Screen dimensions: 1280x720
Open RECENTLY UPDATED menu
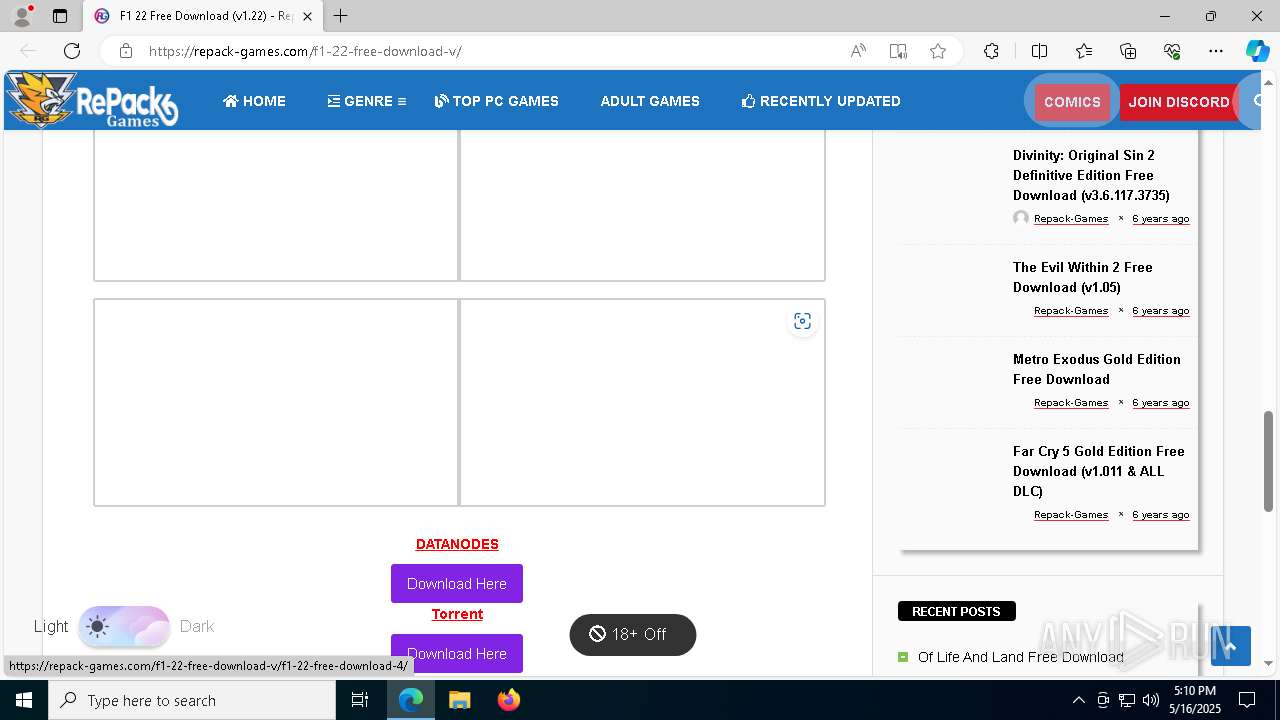pos(821,101)
